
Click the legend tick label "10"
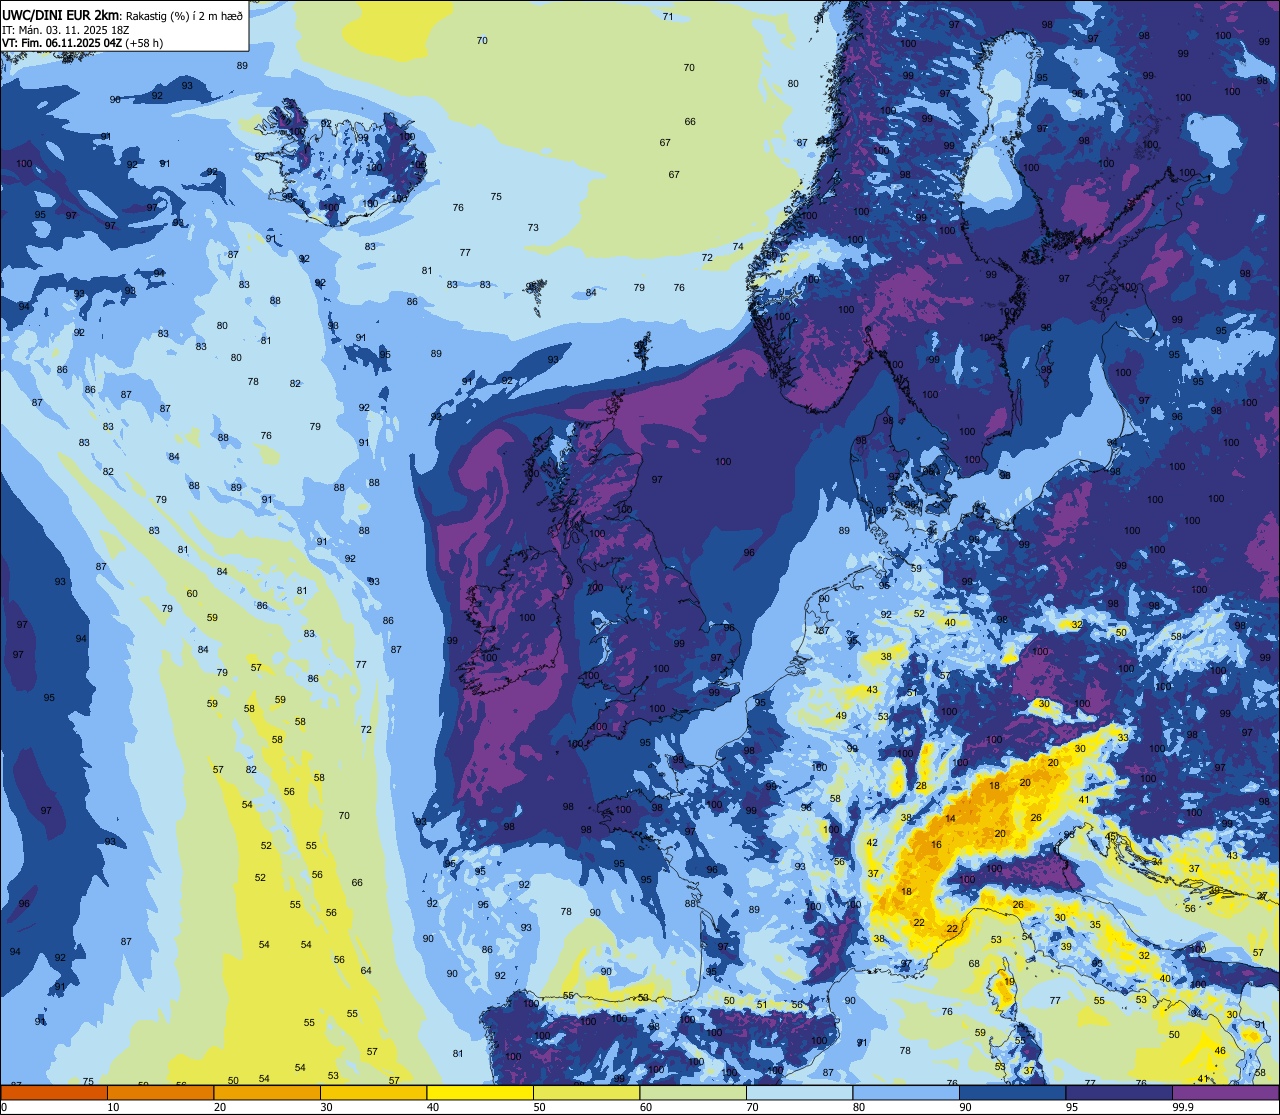(113, 1107)
